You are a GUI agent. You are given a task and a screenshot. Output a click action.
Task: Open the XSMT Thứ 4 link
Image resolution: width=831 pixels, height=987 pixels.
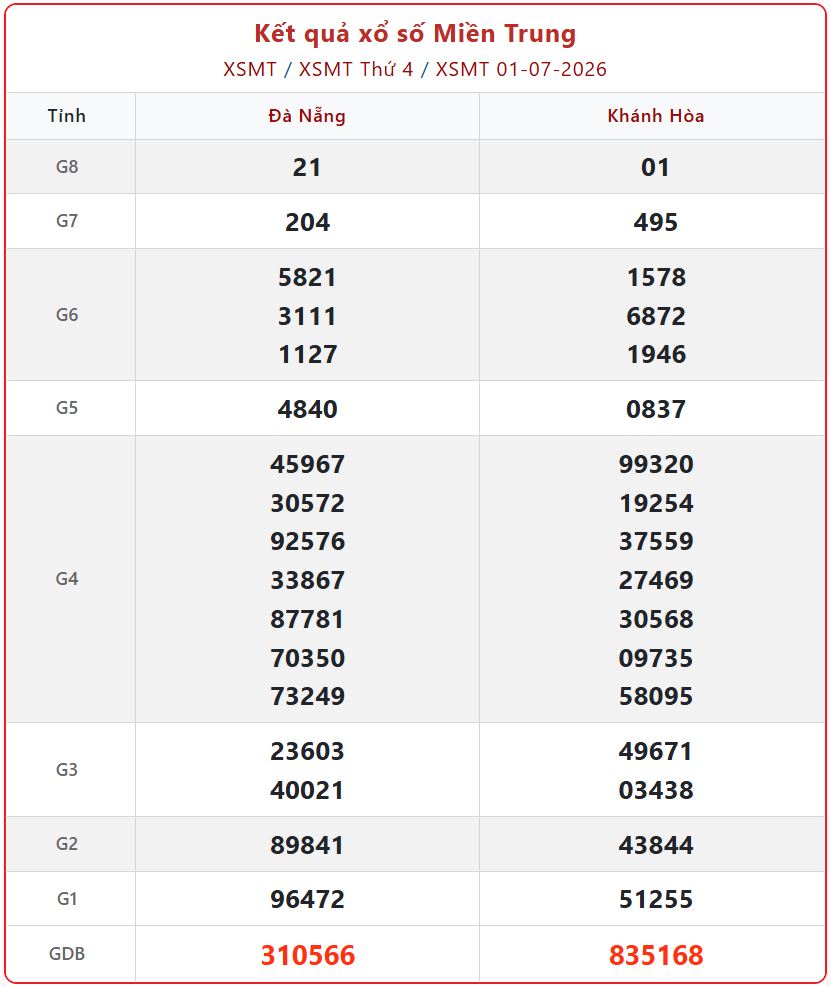[x=356, y=69]
